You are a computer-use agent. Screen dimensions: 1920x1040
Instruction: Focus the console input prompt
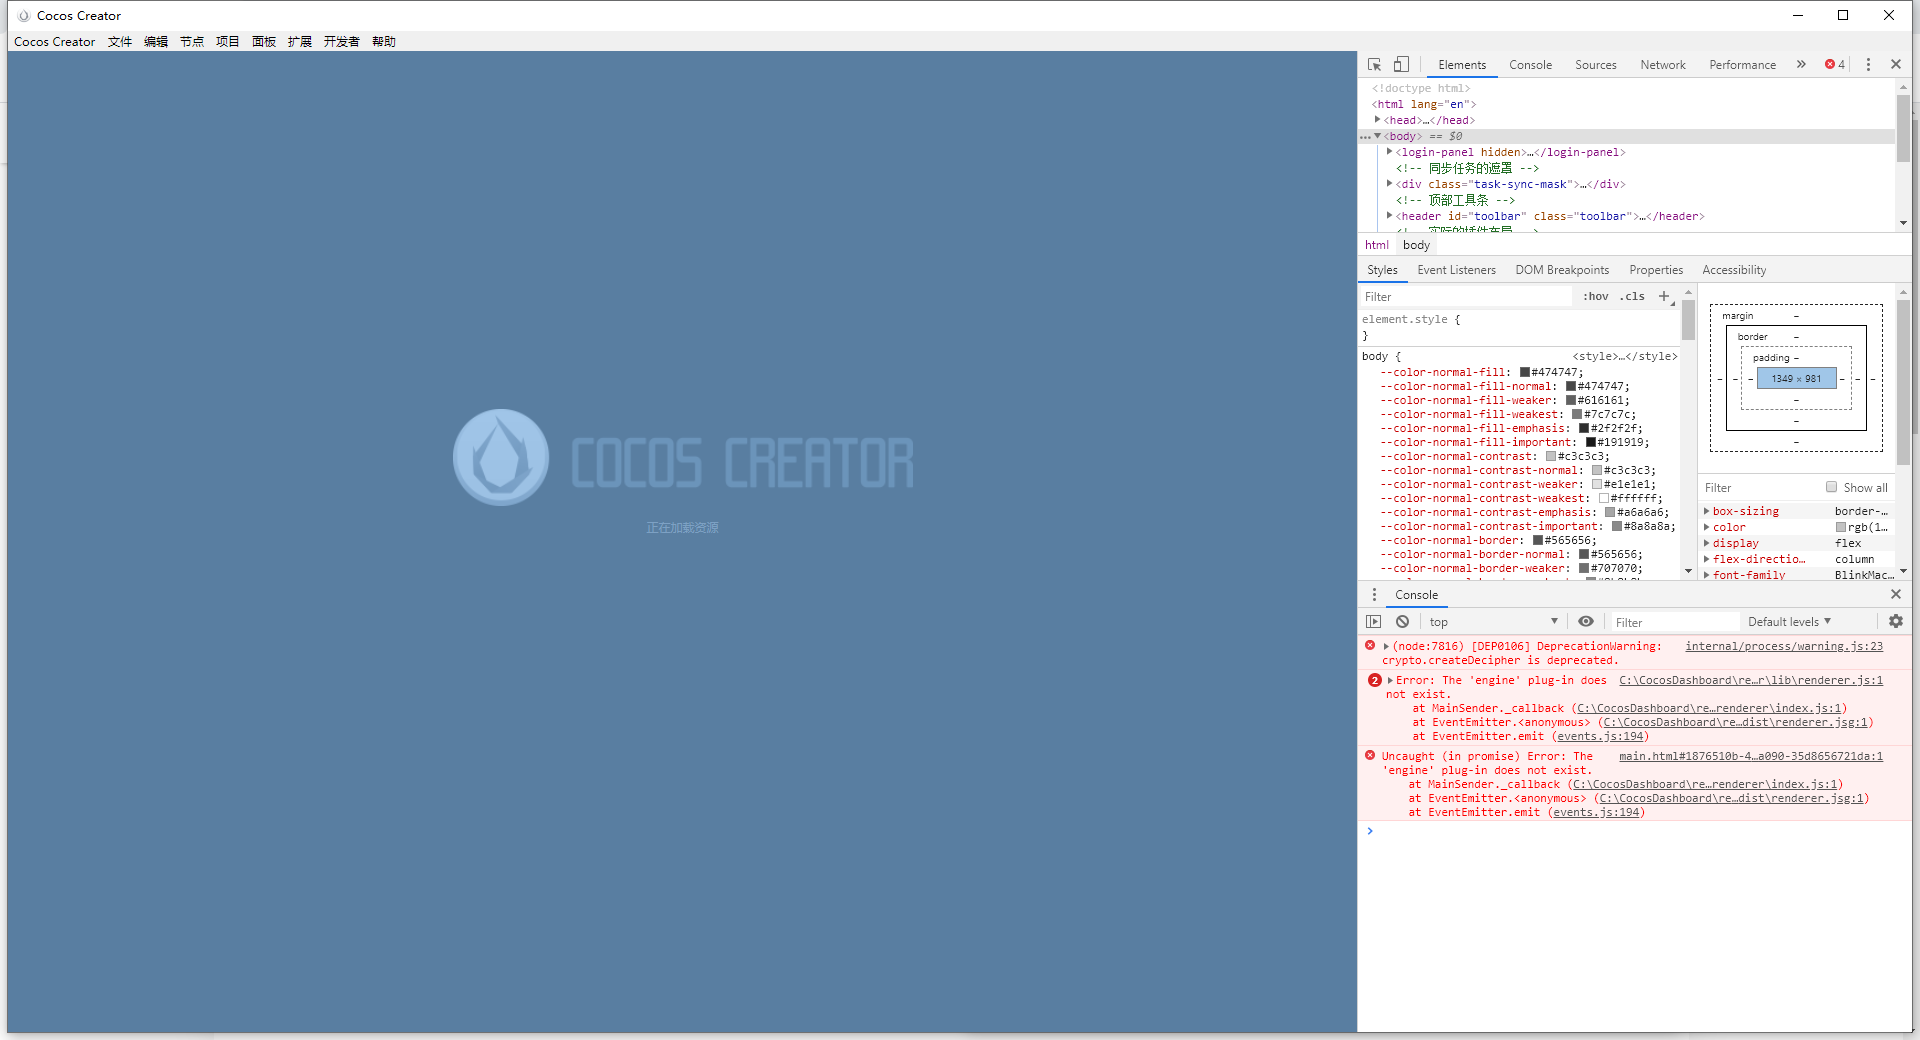[x=1640, y=831]
